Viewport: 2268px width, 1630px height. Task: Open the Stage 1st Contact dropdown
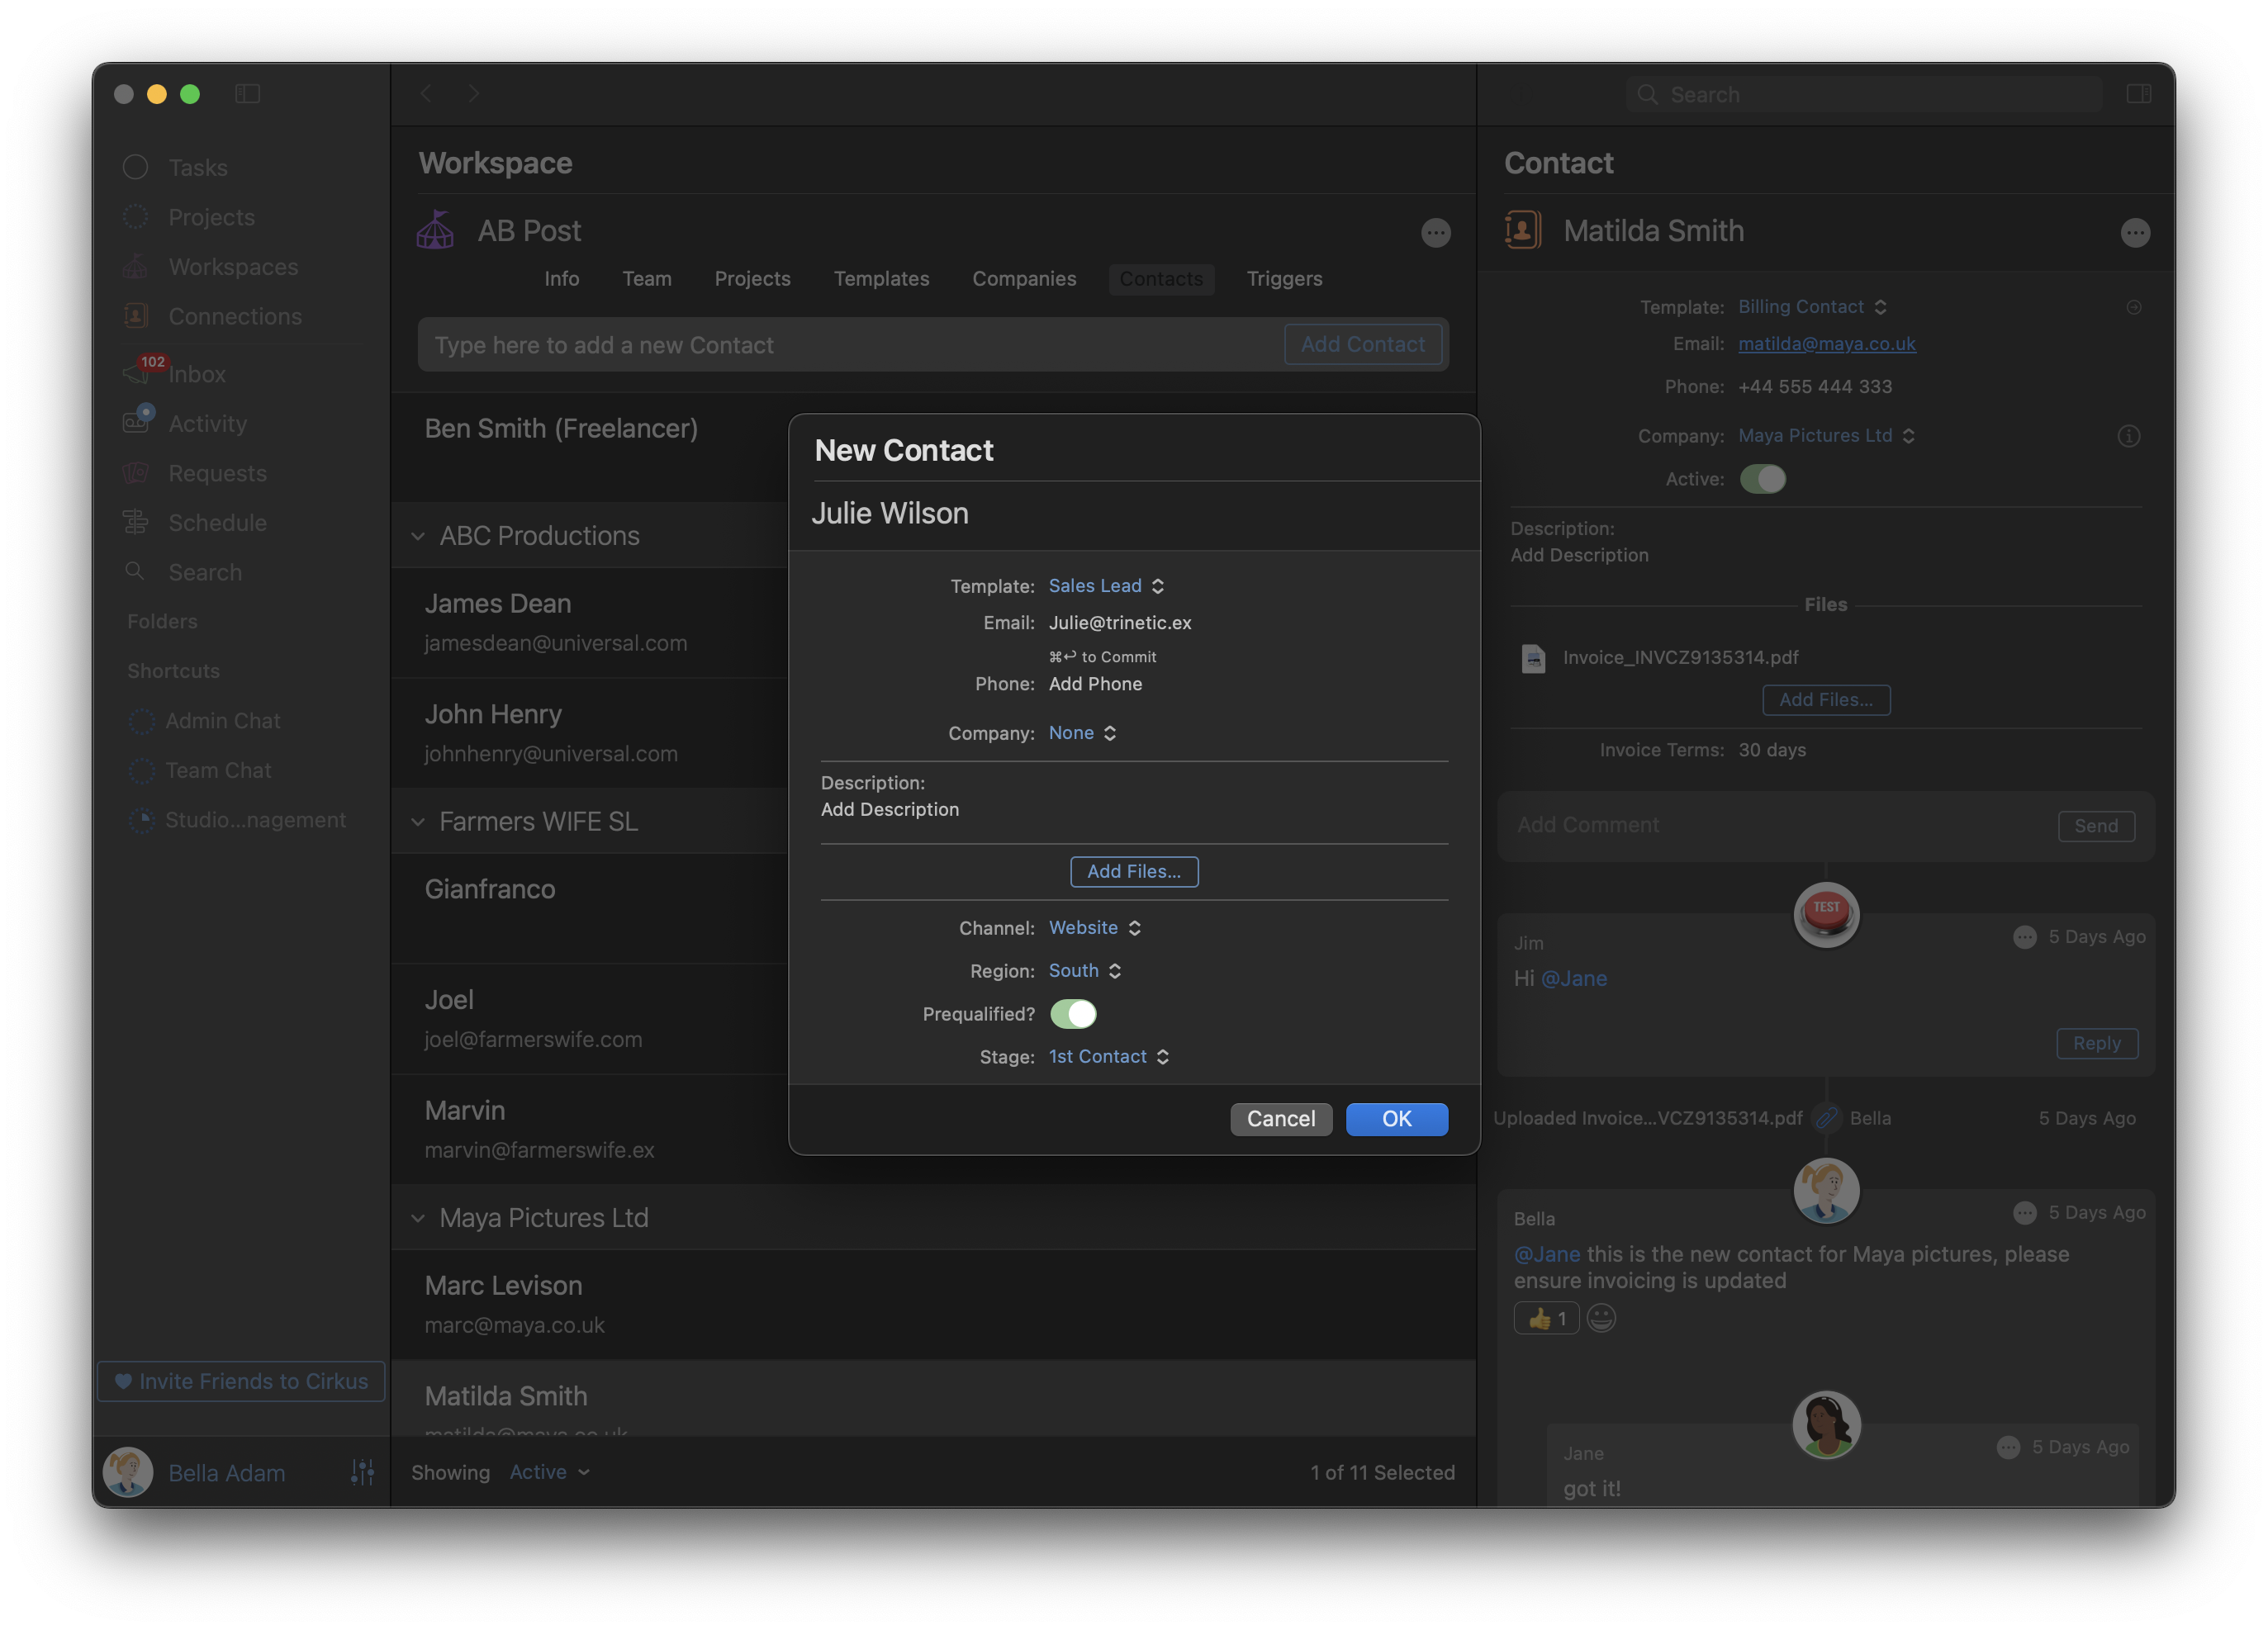pos(1108,1057)
